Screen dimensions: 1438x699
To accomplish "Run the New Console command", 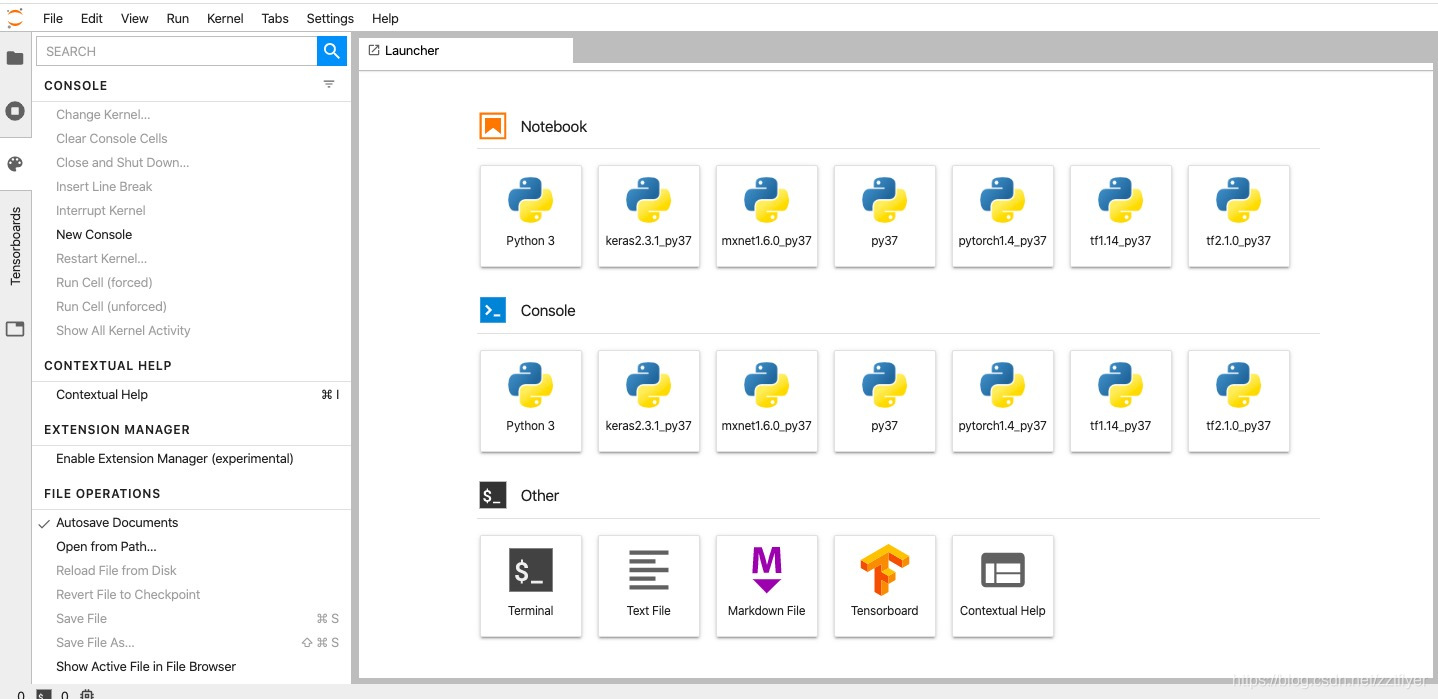I will tap(193, 235).
